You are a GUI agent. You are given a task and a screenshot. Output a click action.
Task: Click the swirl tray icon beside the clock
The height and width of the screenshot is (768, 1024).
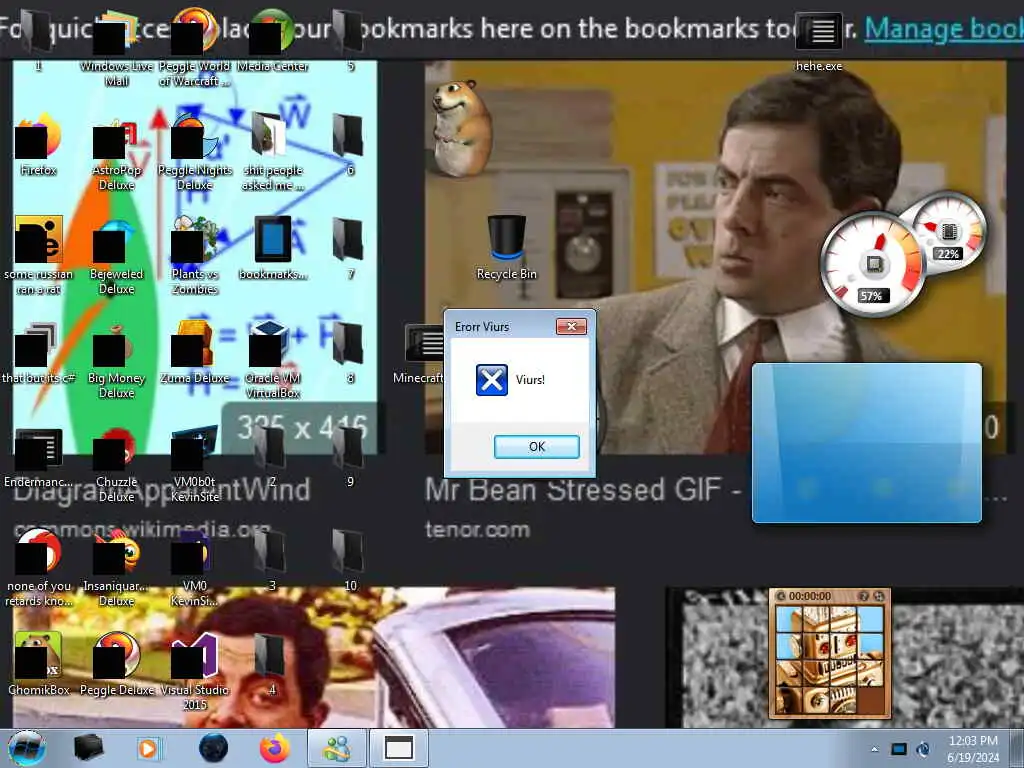[x=923, y=749]
